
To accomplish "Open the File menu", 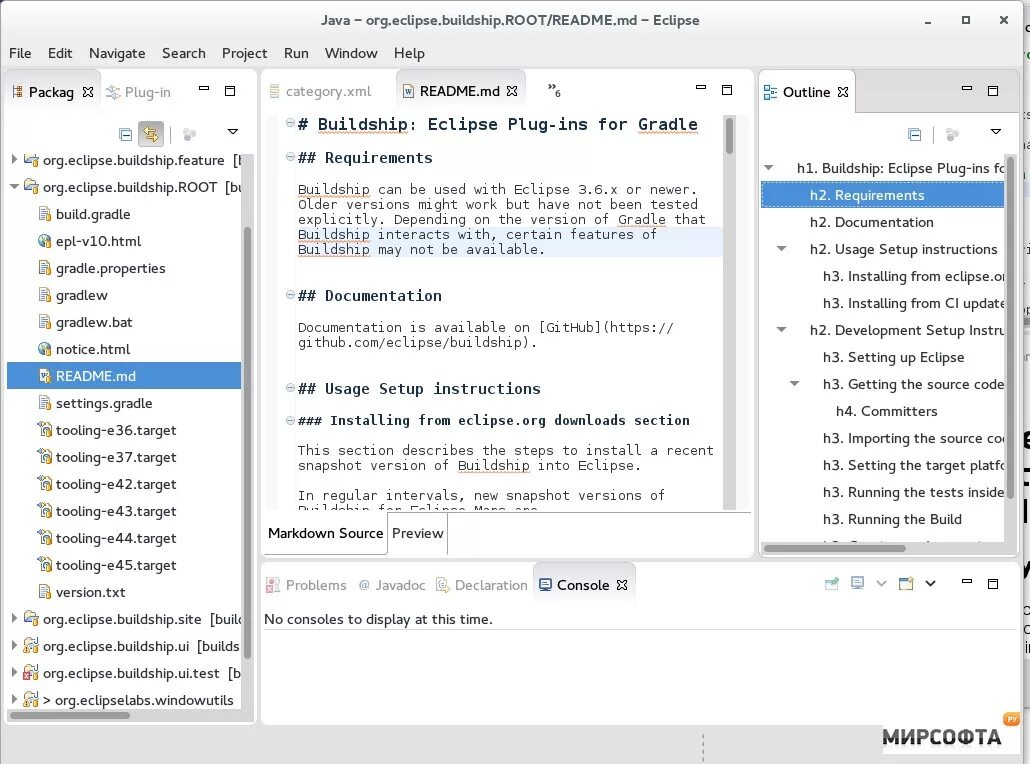I will point(20,53).
